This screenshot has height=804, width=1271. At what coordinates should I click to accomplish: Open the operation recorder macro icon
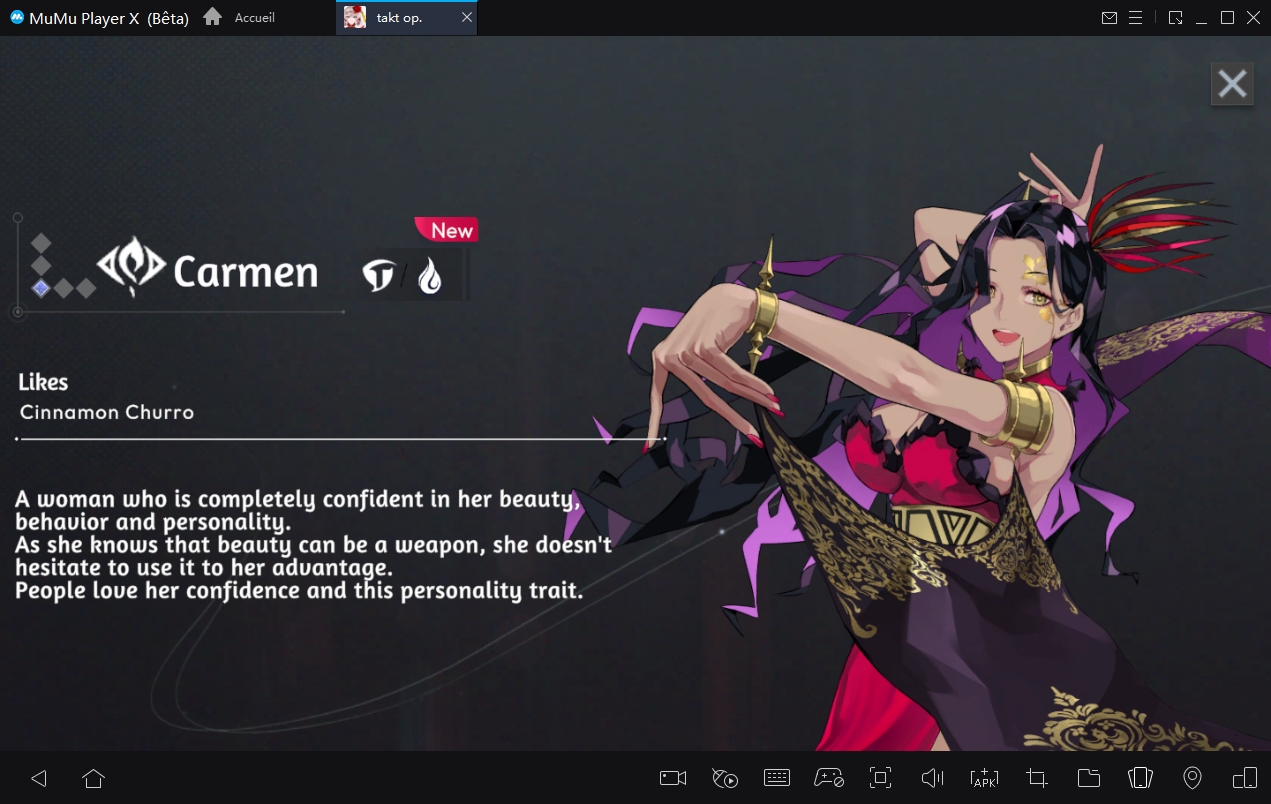[x=725, y=778]
